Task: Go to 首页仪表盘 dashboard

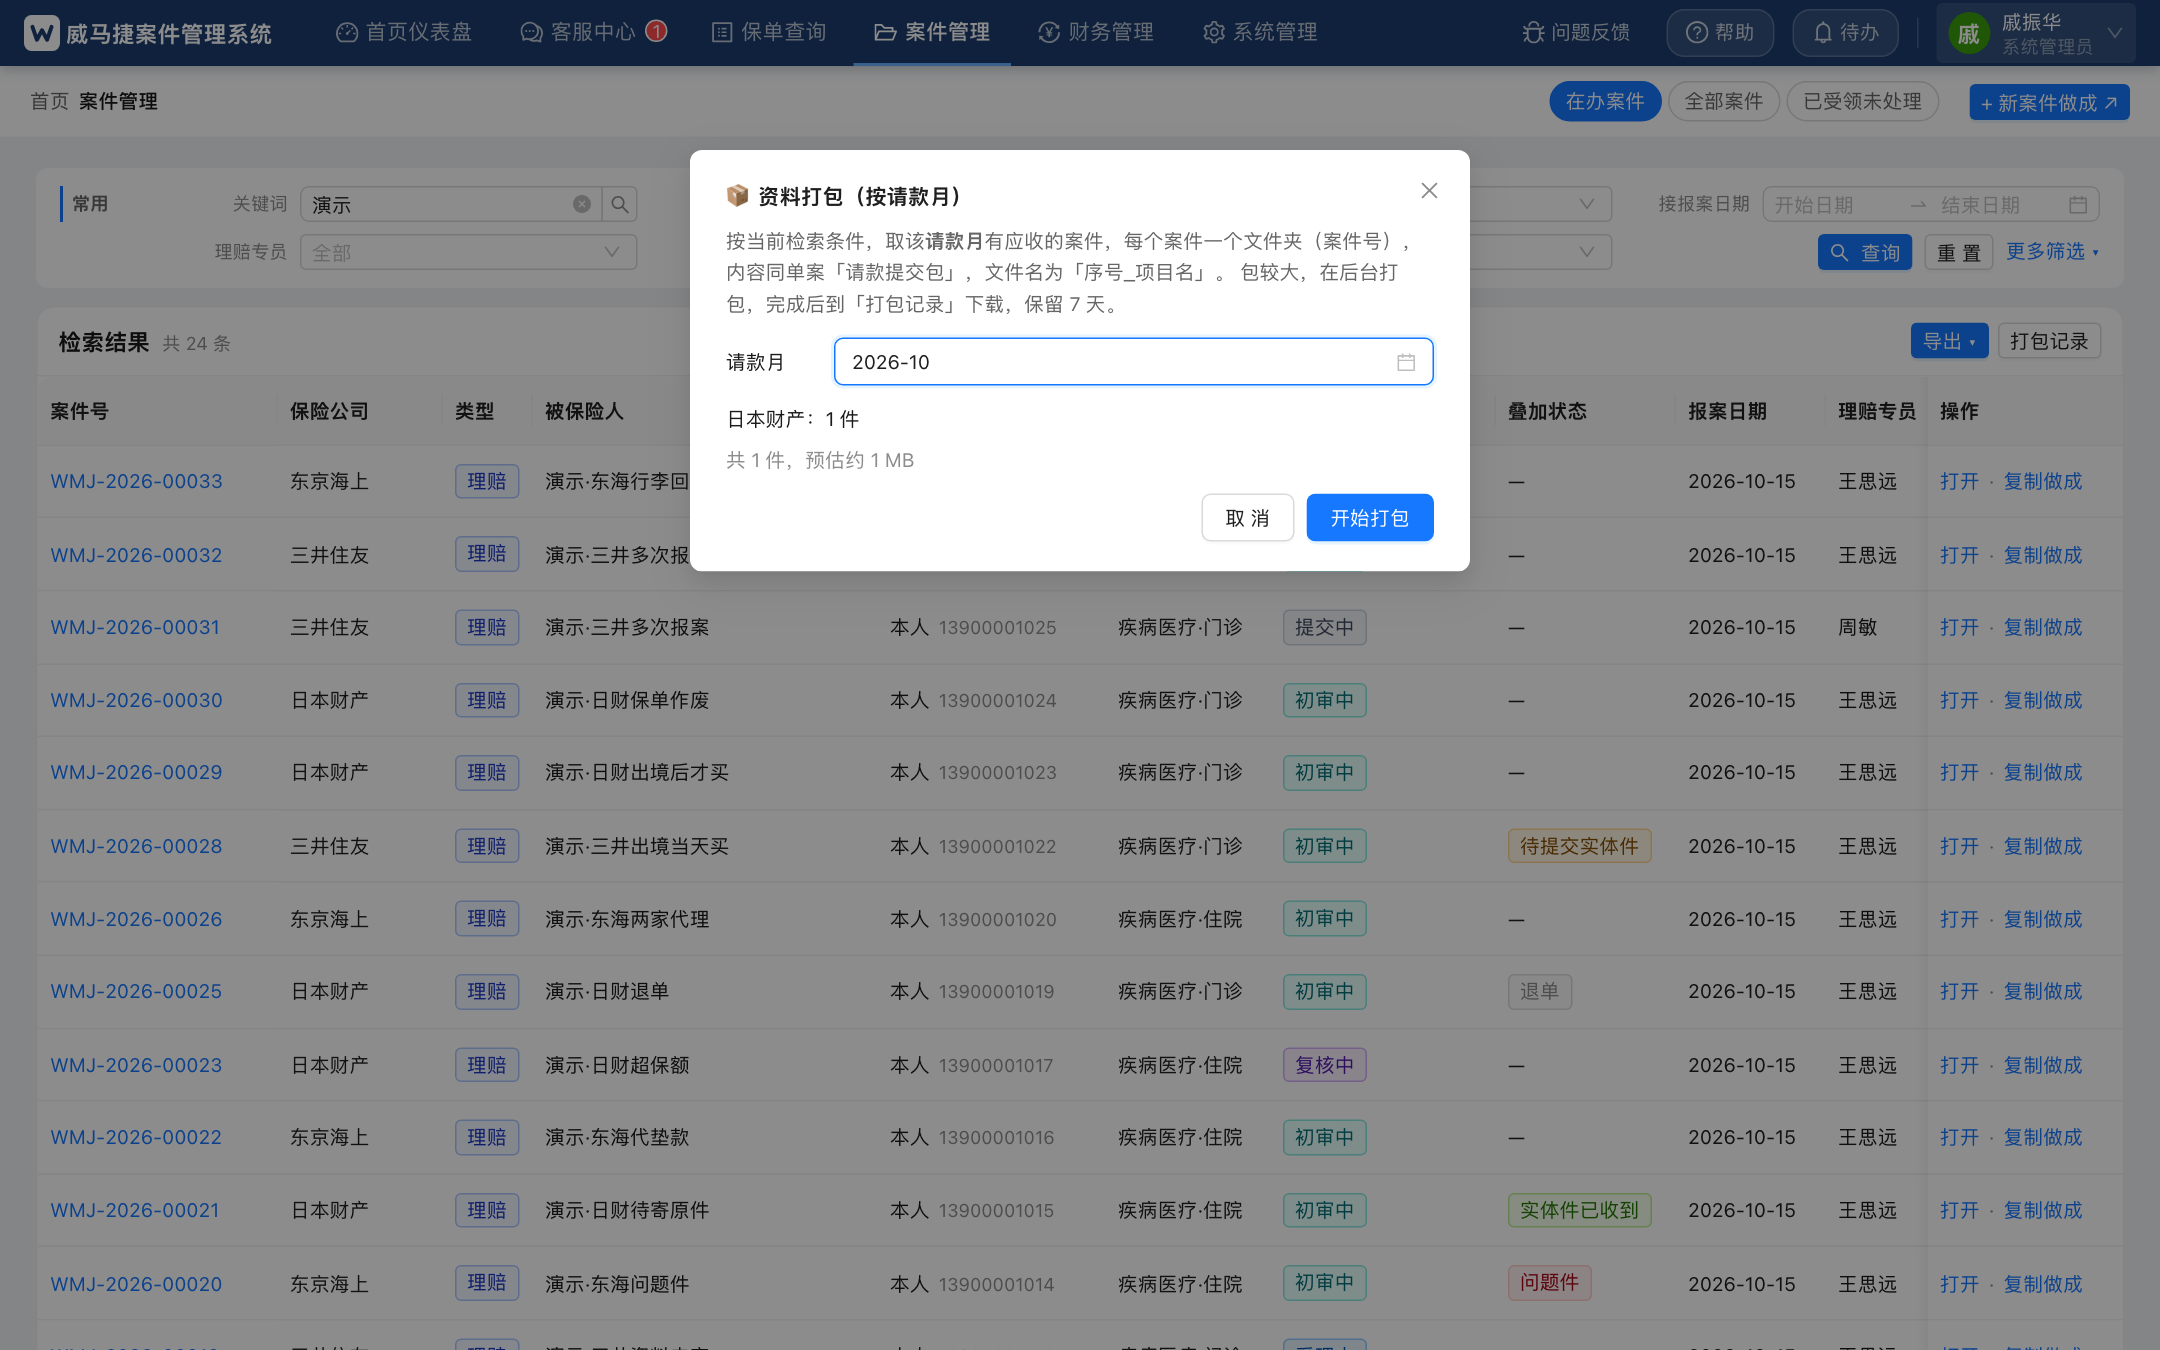Action: point(404,33)
